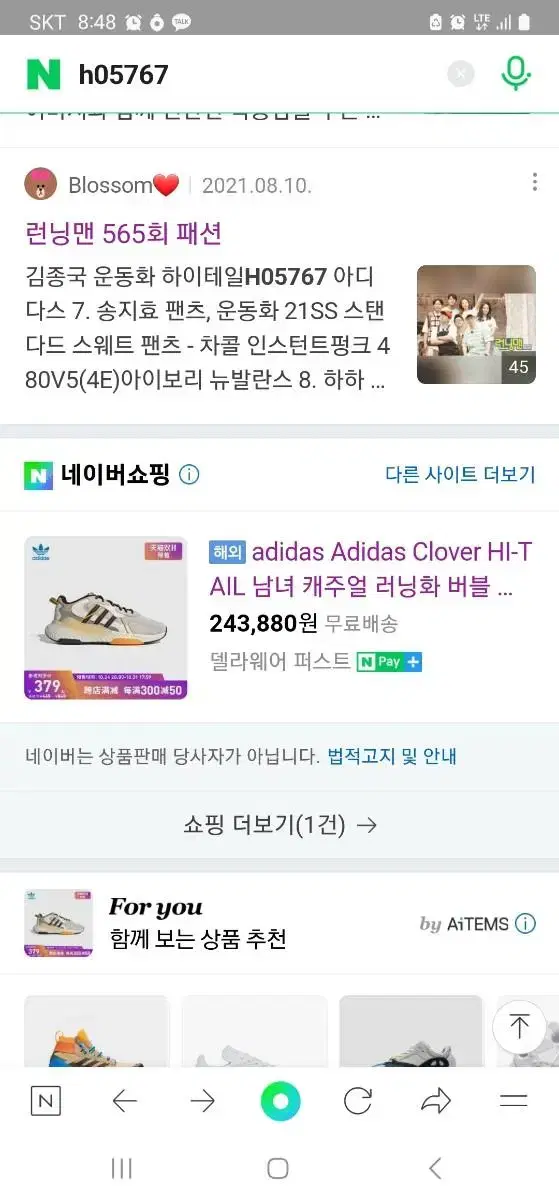Jump to top with the up-arrow button
This screenshot has width=559, height=1200.
pyautogui.click(x=519, y=1025)
